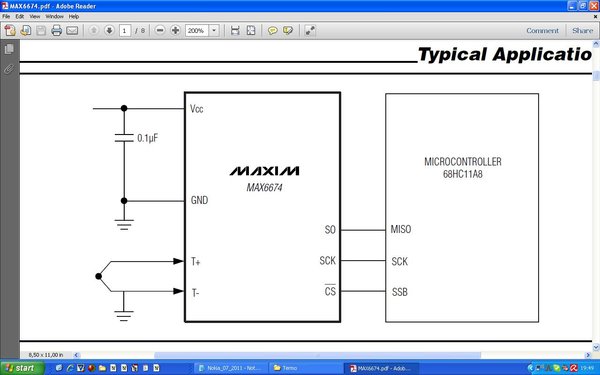Viewport: 600px width, 375px height.
Task: Open the Window menu
Action: (x=54, y=16)
